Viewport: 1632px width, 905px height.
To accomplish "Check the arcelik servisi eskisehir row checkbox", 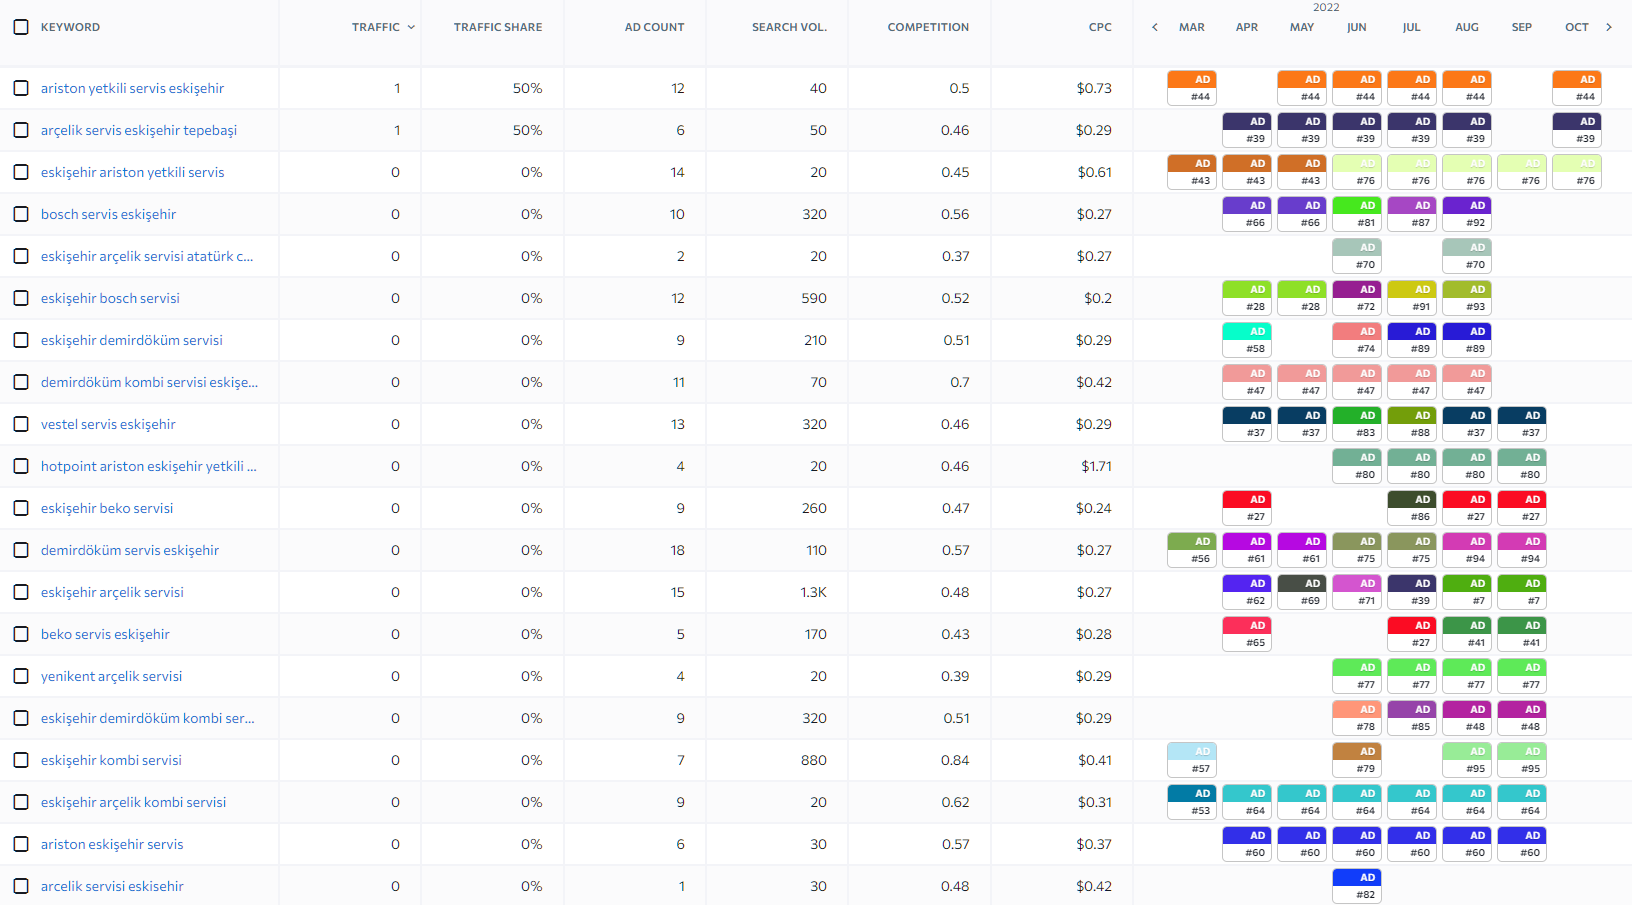I will [21, 886].
